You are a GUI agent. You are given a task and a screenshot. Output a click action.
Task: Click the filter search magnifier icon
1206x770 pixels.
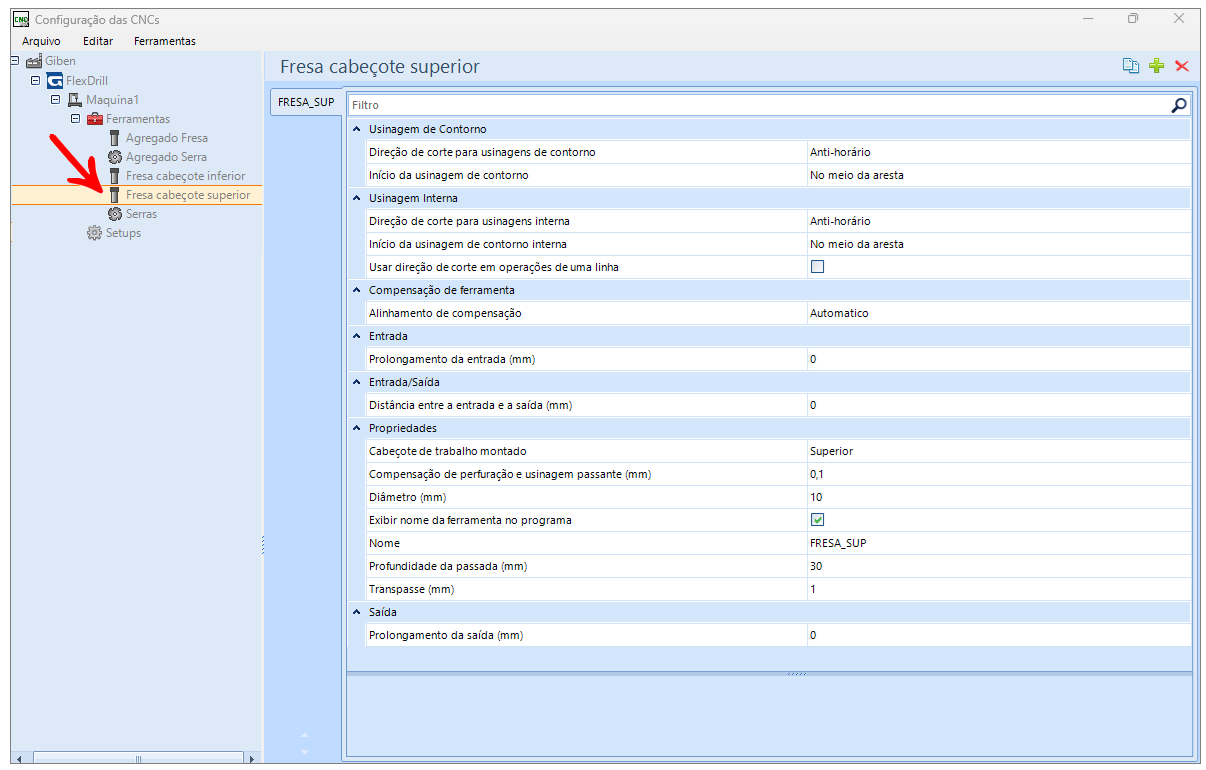[1179, 105]
